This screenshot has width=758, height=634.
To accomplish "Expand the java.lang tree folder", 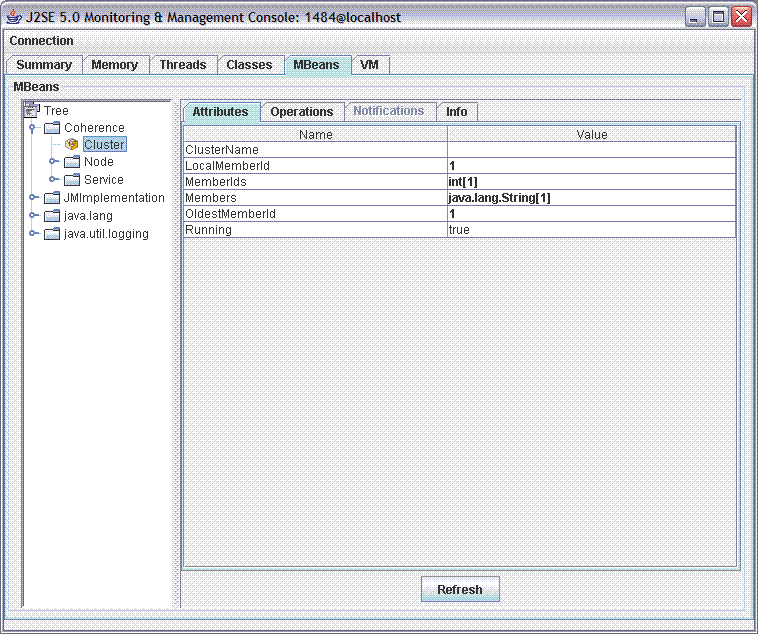I will 32,215.
